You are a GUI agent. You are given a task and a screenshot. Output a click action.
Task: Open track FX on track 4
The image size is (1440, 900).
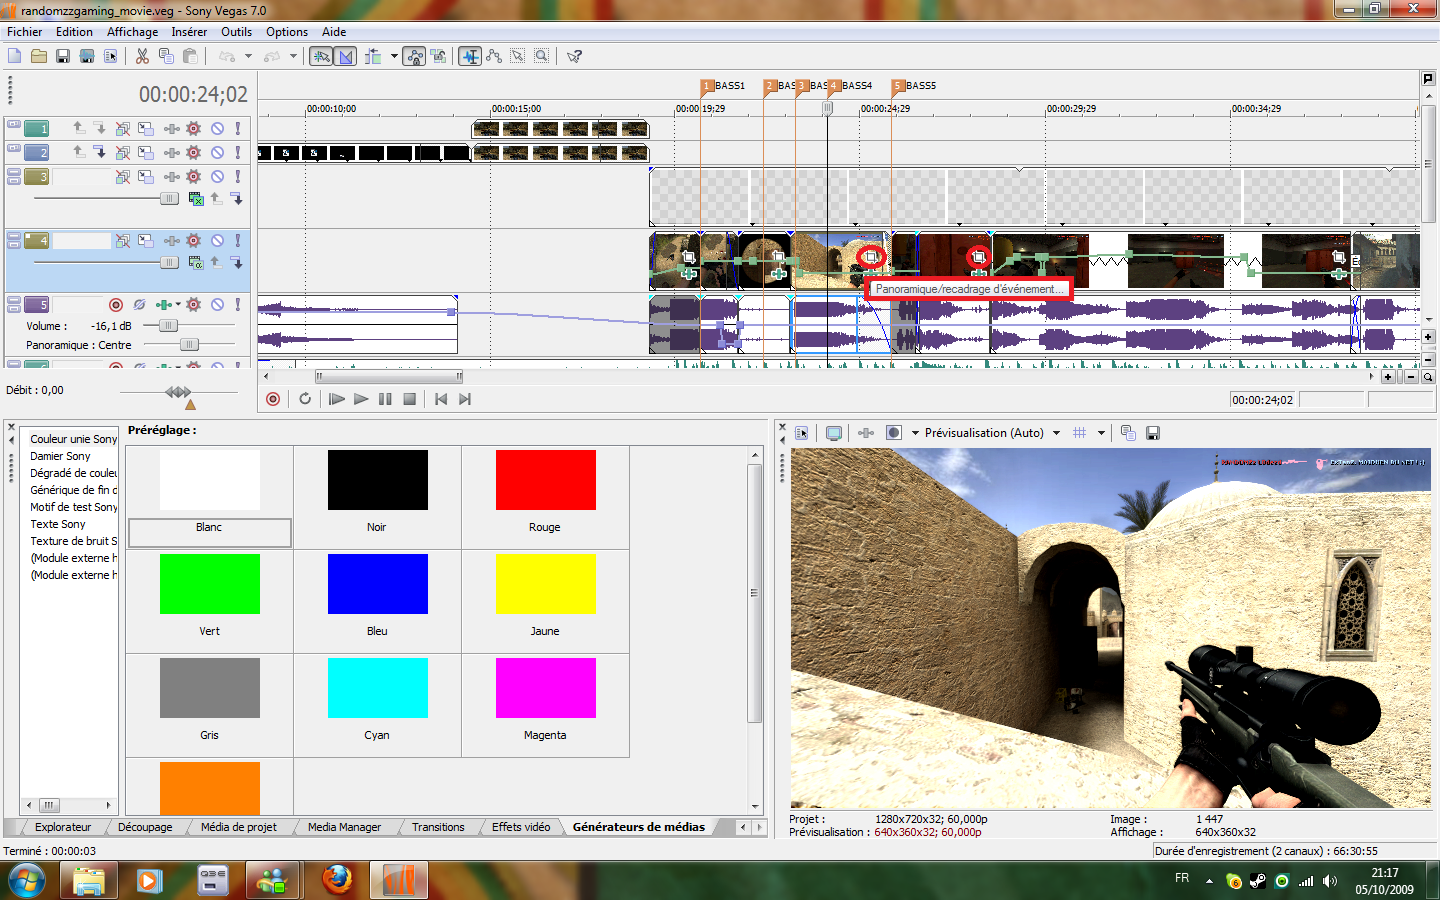point(171,240)
